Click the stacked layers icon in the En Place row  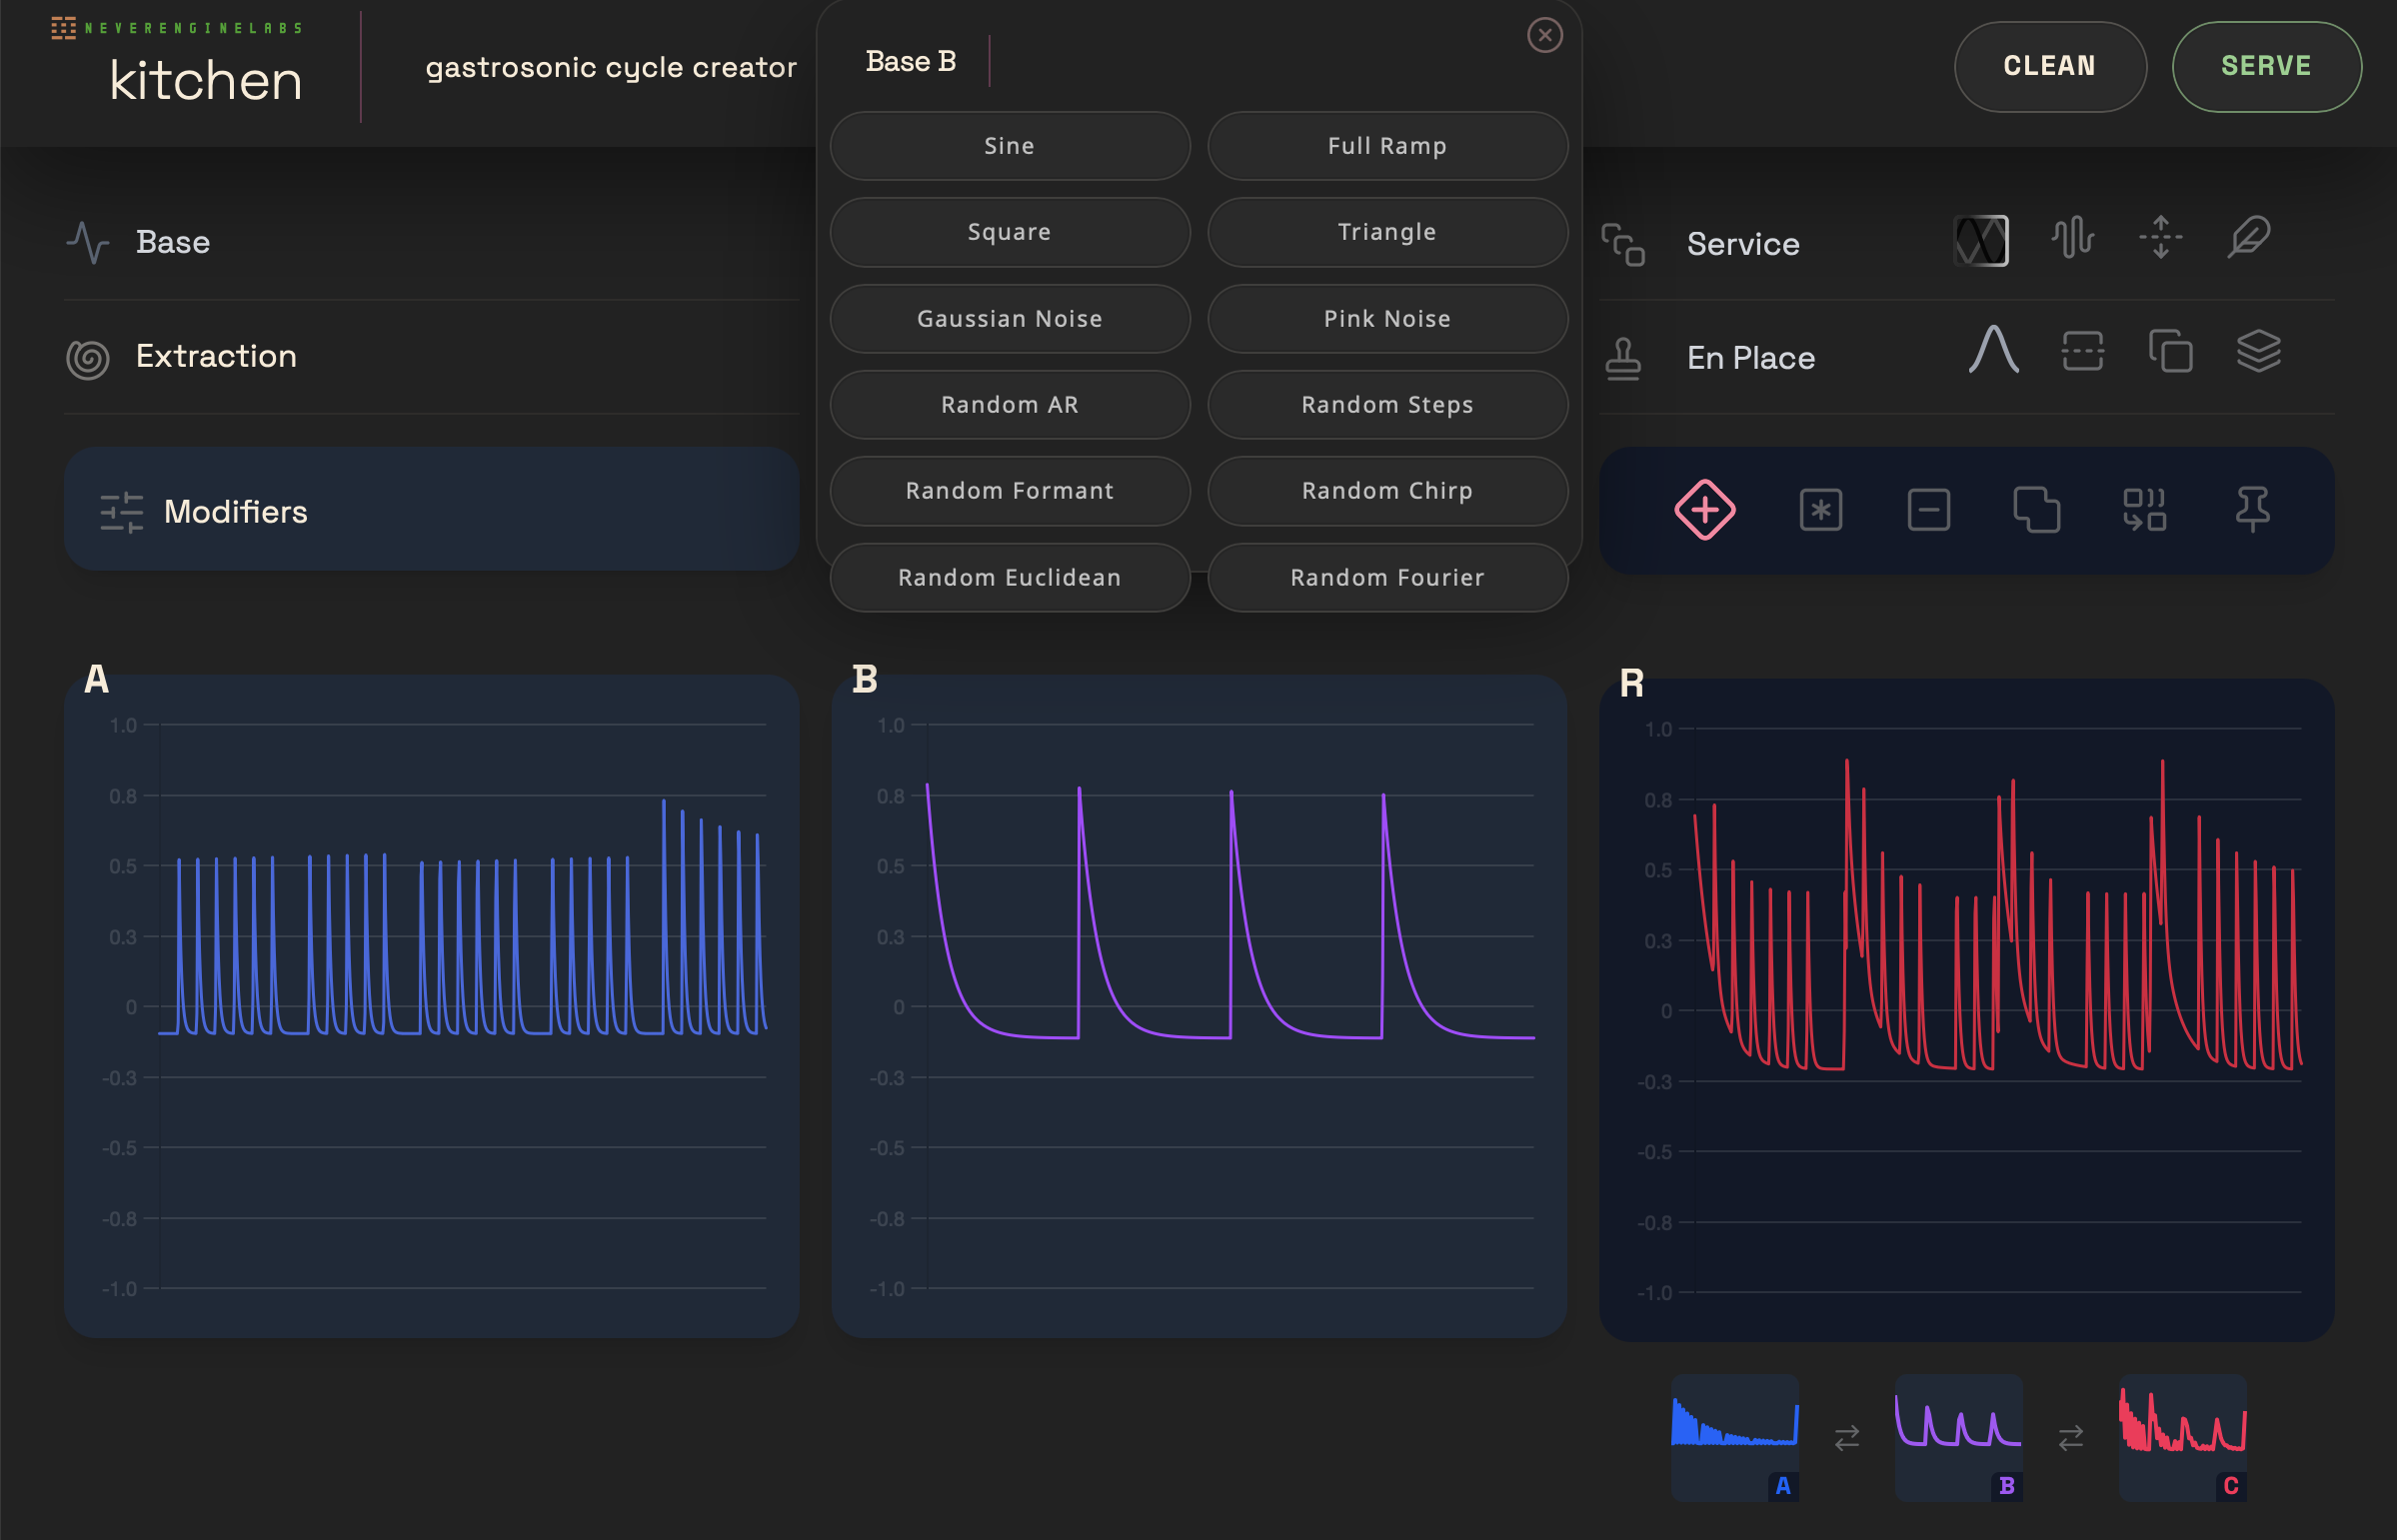tap(2257, 351)
